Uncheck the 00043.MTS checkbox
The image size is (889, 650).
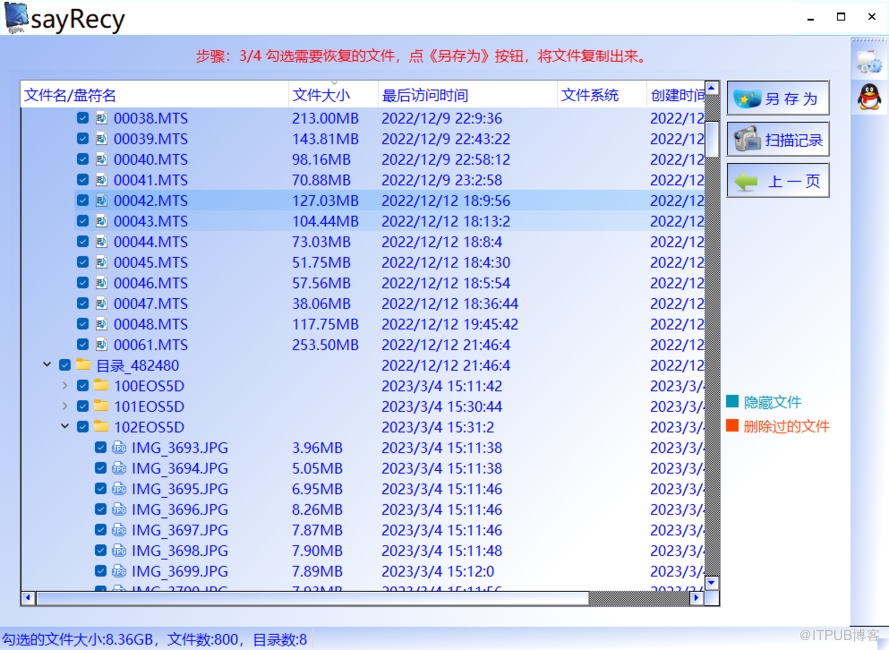[x=83, y=221]
